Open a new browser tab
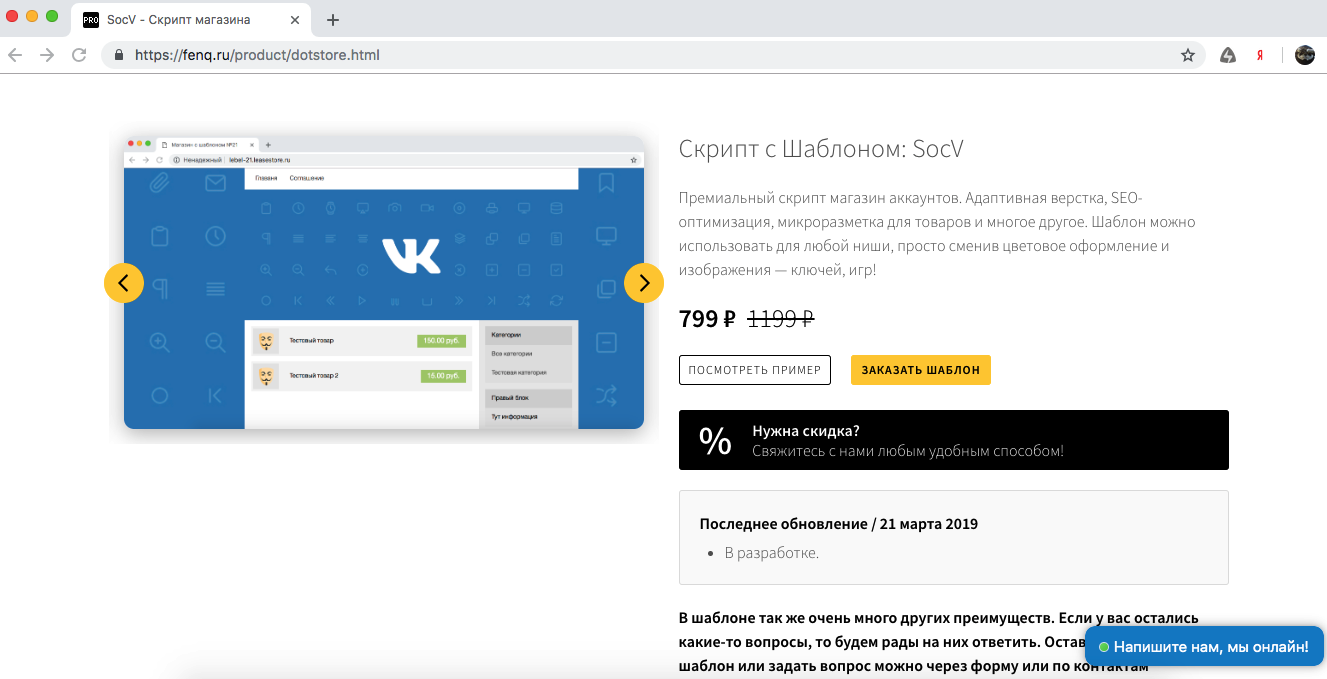Image resolution: width=1327 pixels, height=679 pixels. [x=333, y=20]
